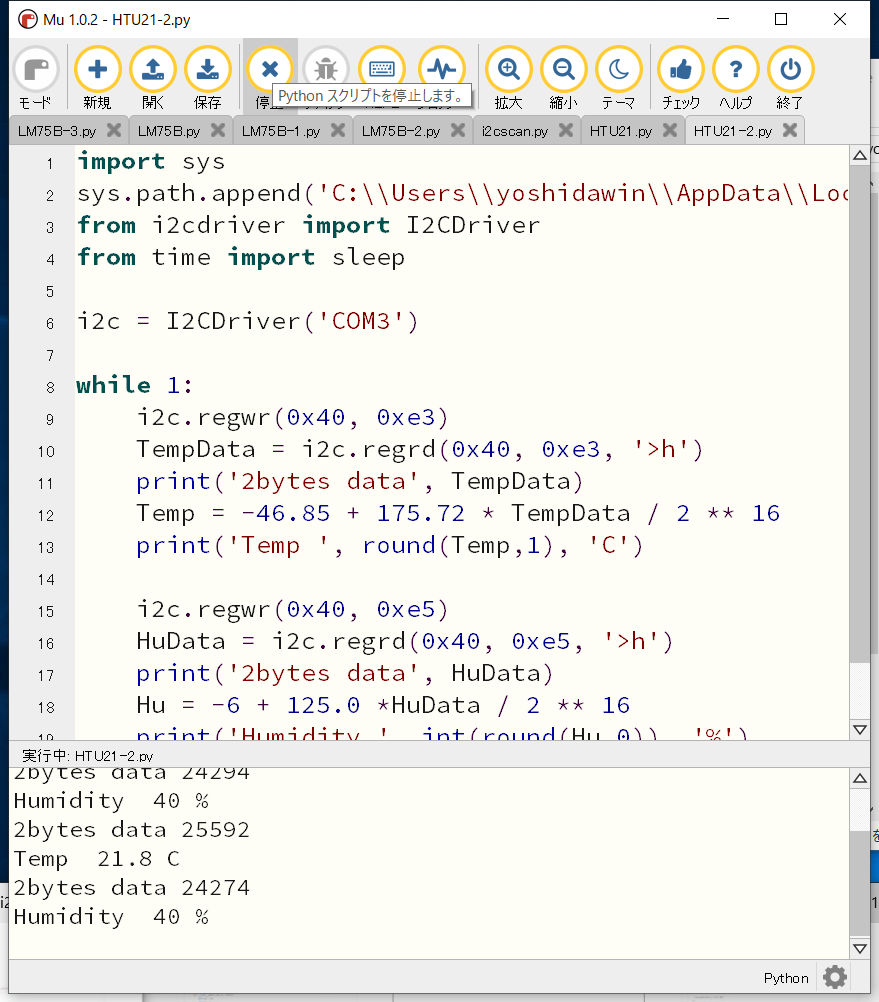Screen dimensions: 879x1002
Task: Close the LM75B.py tab
Action: (x=218, y=130)
